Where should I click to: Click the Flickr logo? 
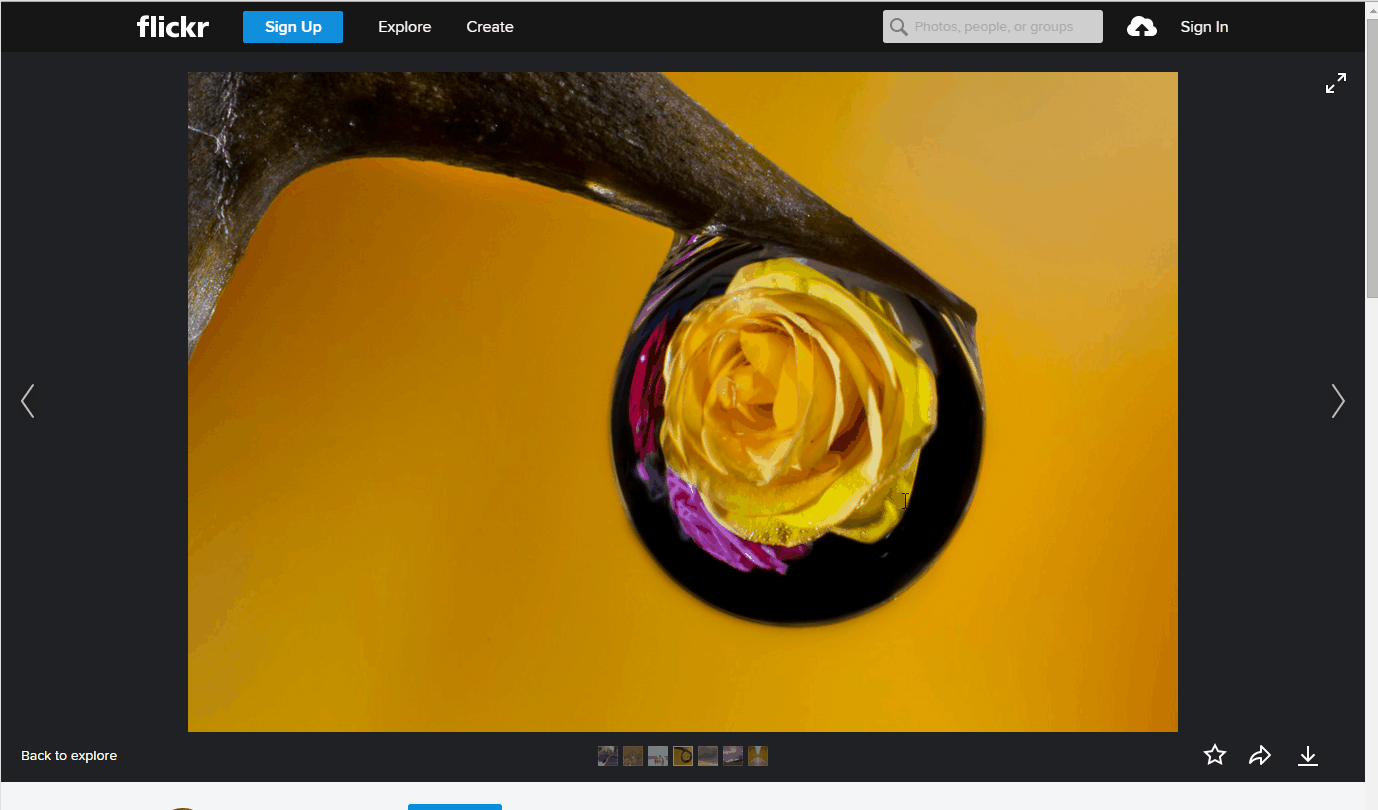tap(173, 27)
